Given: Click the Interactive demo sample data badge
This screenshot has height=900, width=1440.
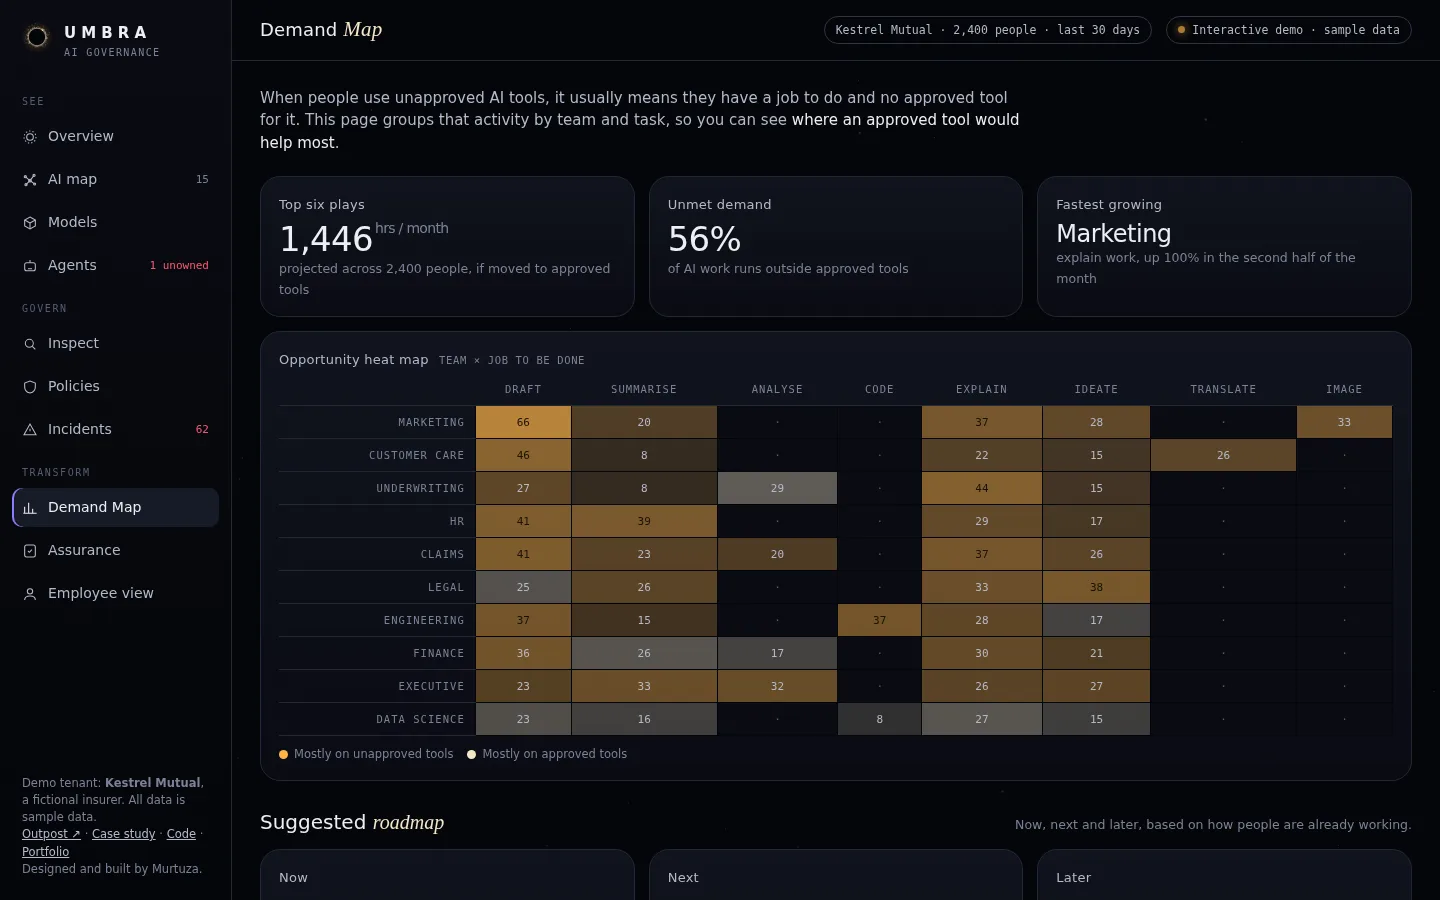Looking at the screenshot, I should [x=1289, y=30].
